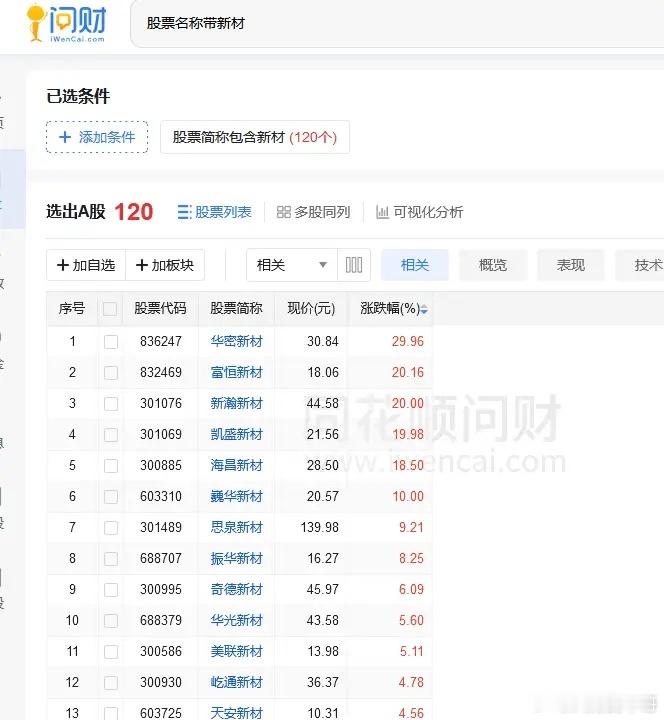Switch to 多股同列 view
Viewport: 664px width, 720px height.
click(x=313, y=212)
